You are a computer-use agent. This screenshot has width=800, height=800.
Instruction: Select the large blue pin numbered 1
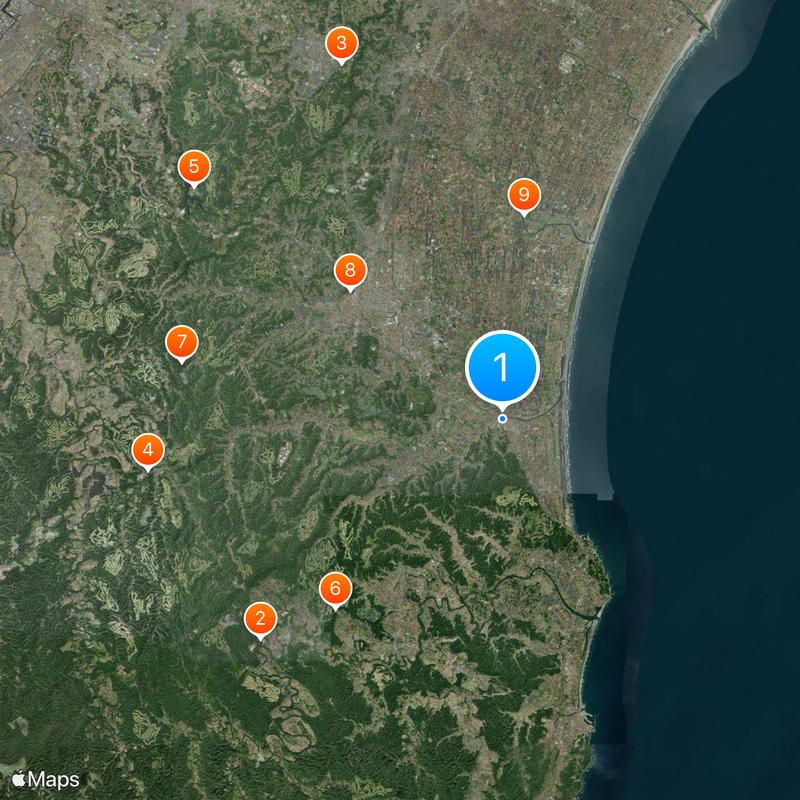pyautogui.click(x=502, y=367)
